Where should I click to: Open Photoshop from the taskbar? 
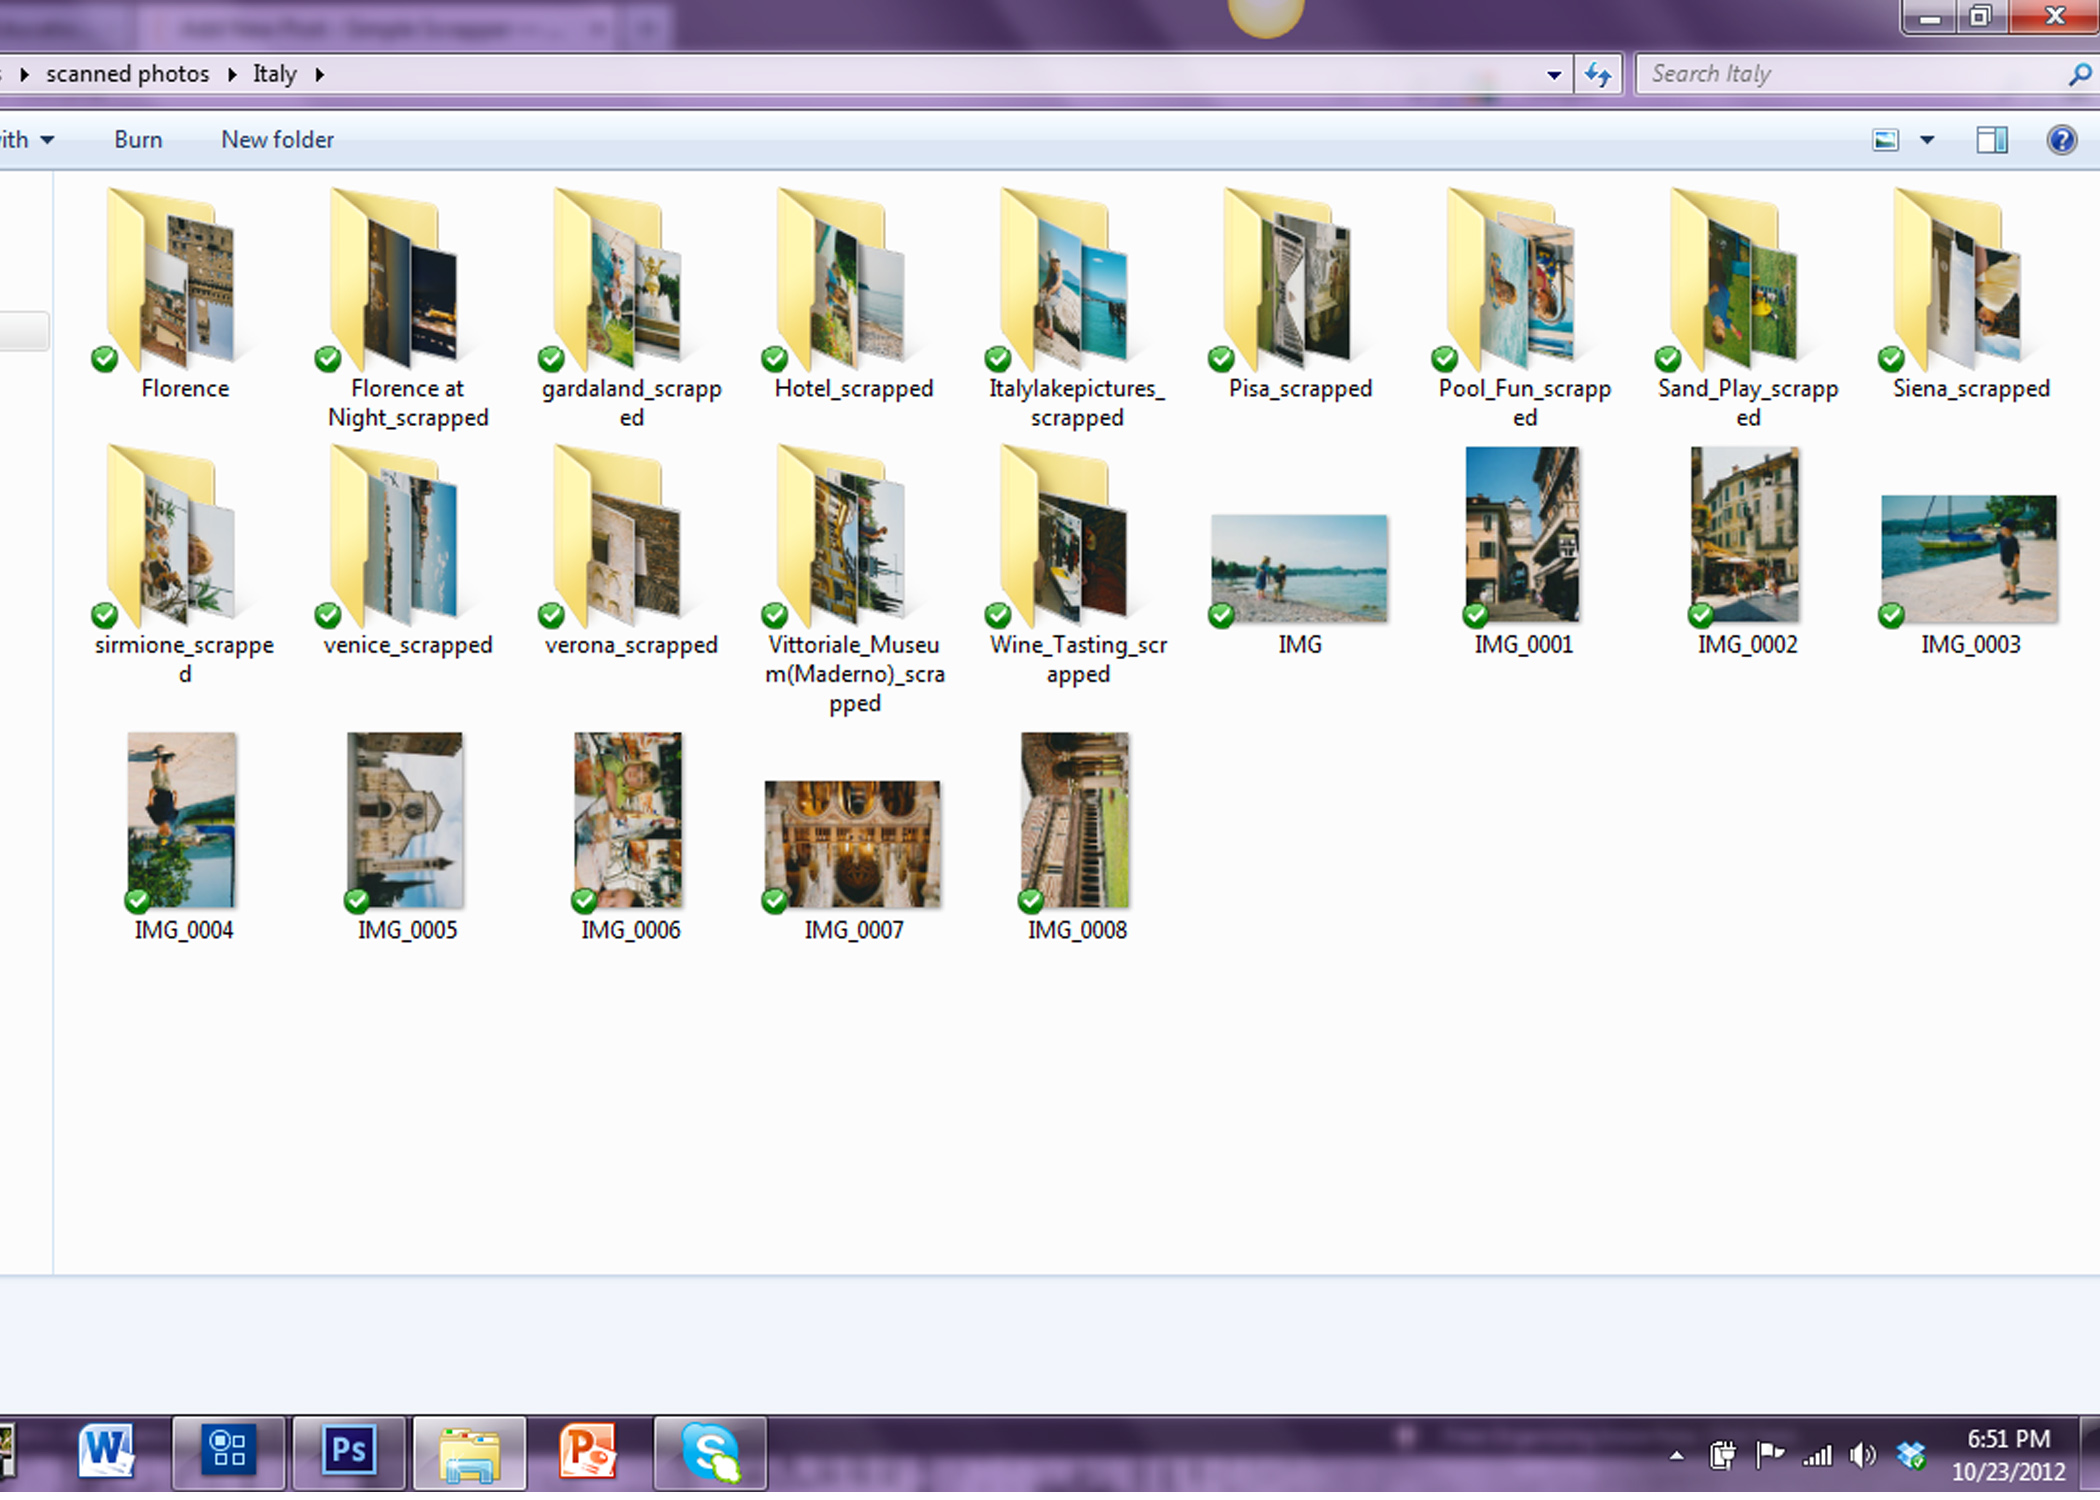348,1450
